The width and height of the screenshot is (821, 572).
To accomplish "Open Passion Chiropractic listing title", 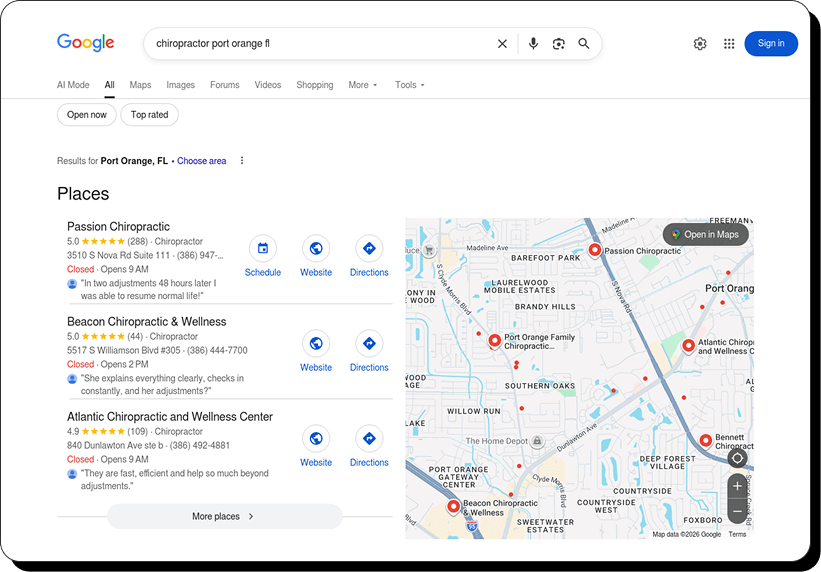I will [118, 227].
